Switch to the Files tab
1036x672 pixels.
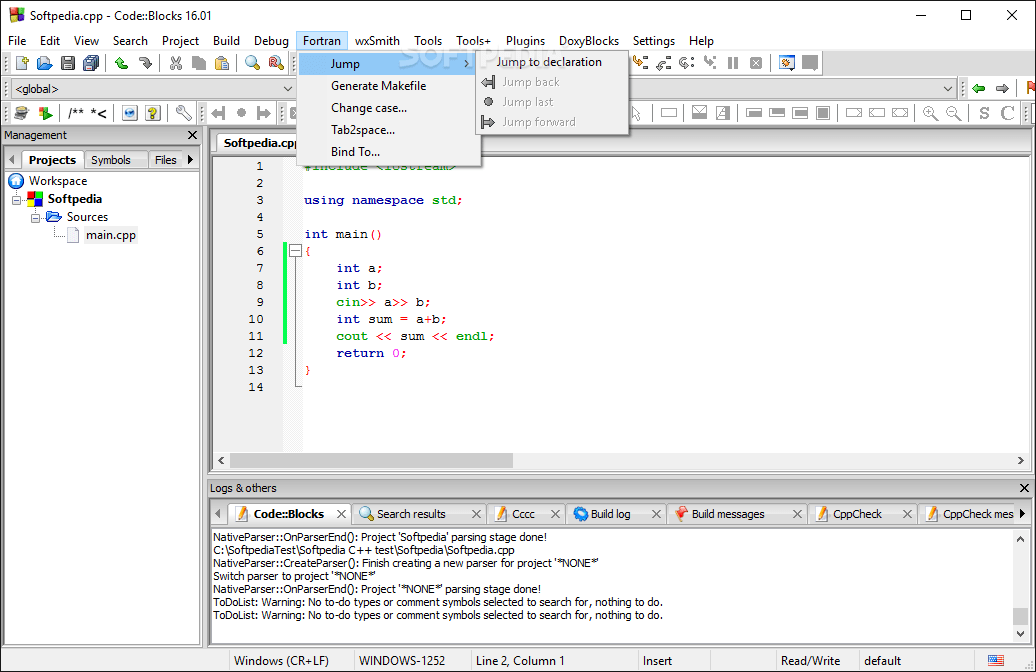click(x=166, y=160)
